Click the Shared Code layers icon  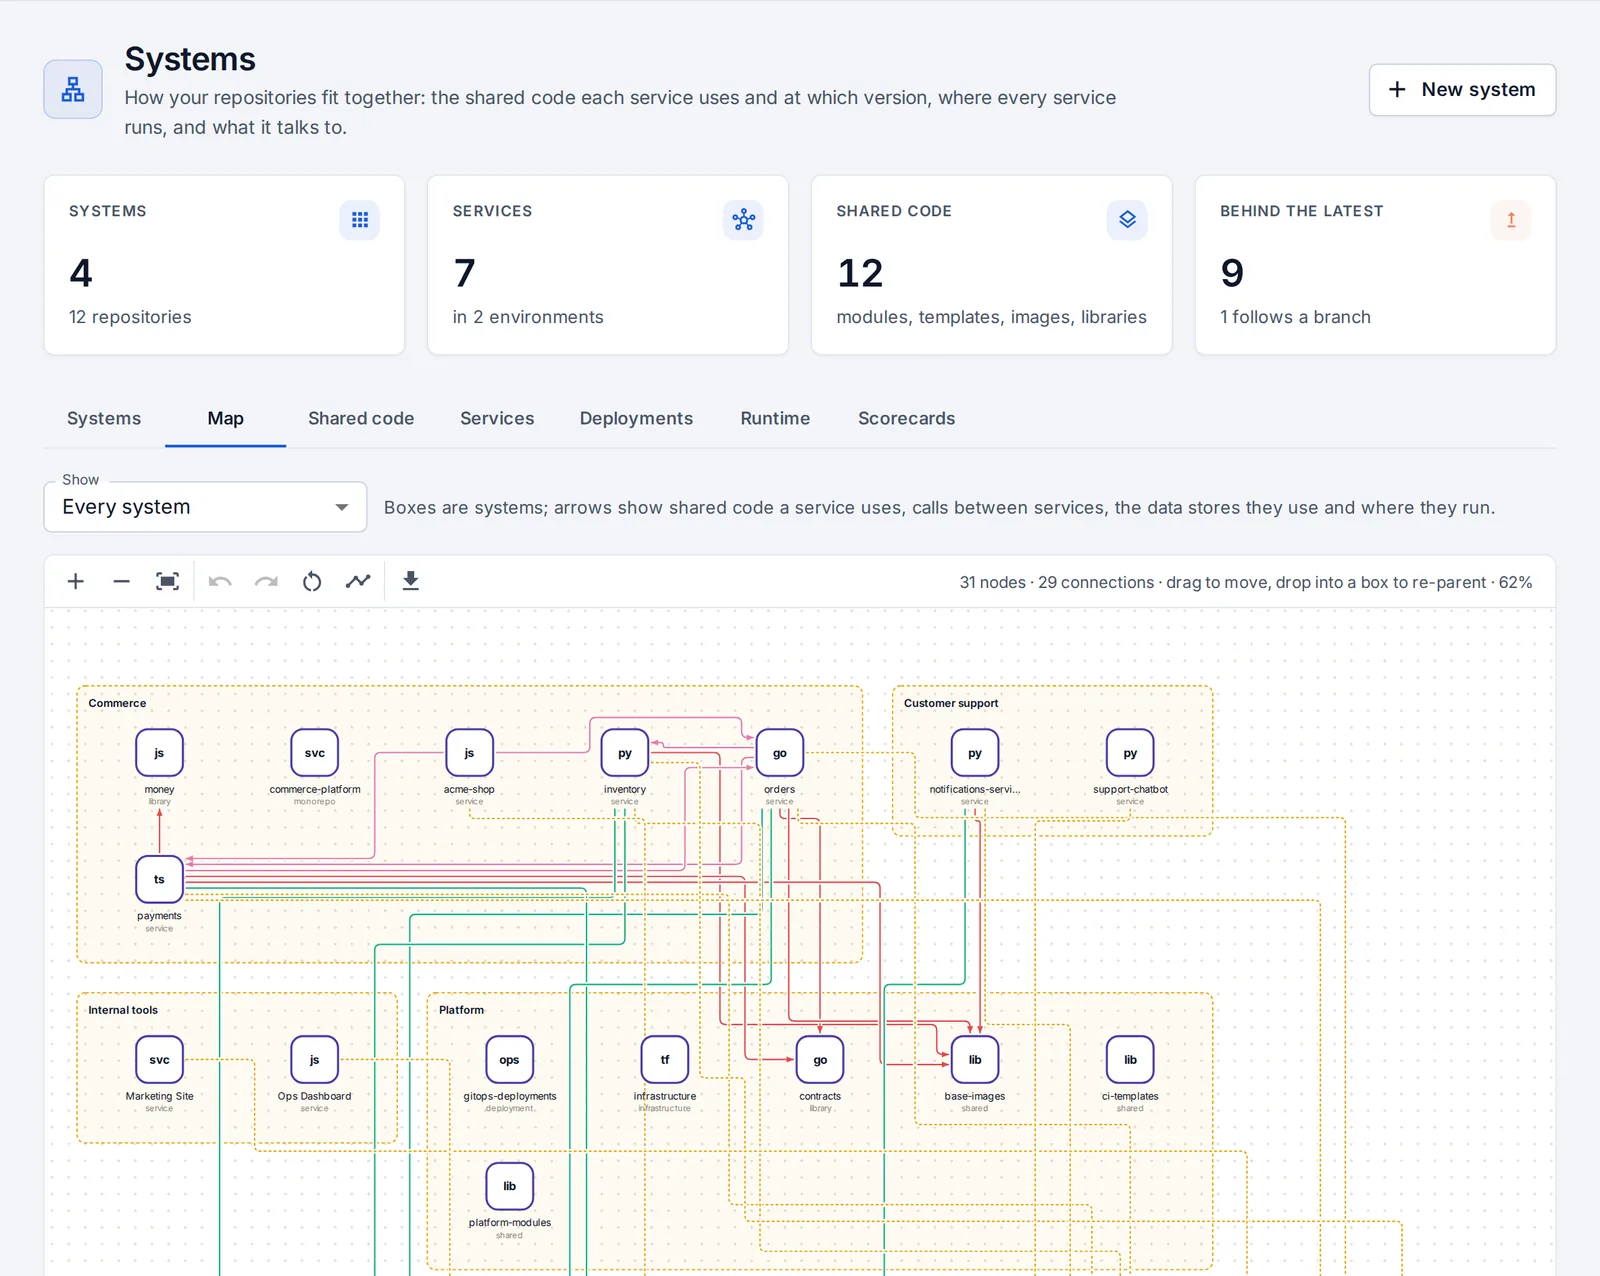pyautogui.click(x=1127, y=220)
